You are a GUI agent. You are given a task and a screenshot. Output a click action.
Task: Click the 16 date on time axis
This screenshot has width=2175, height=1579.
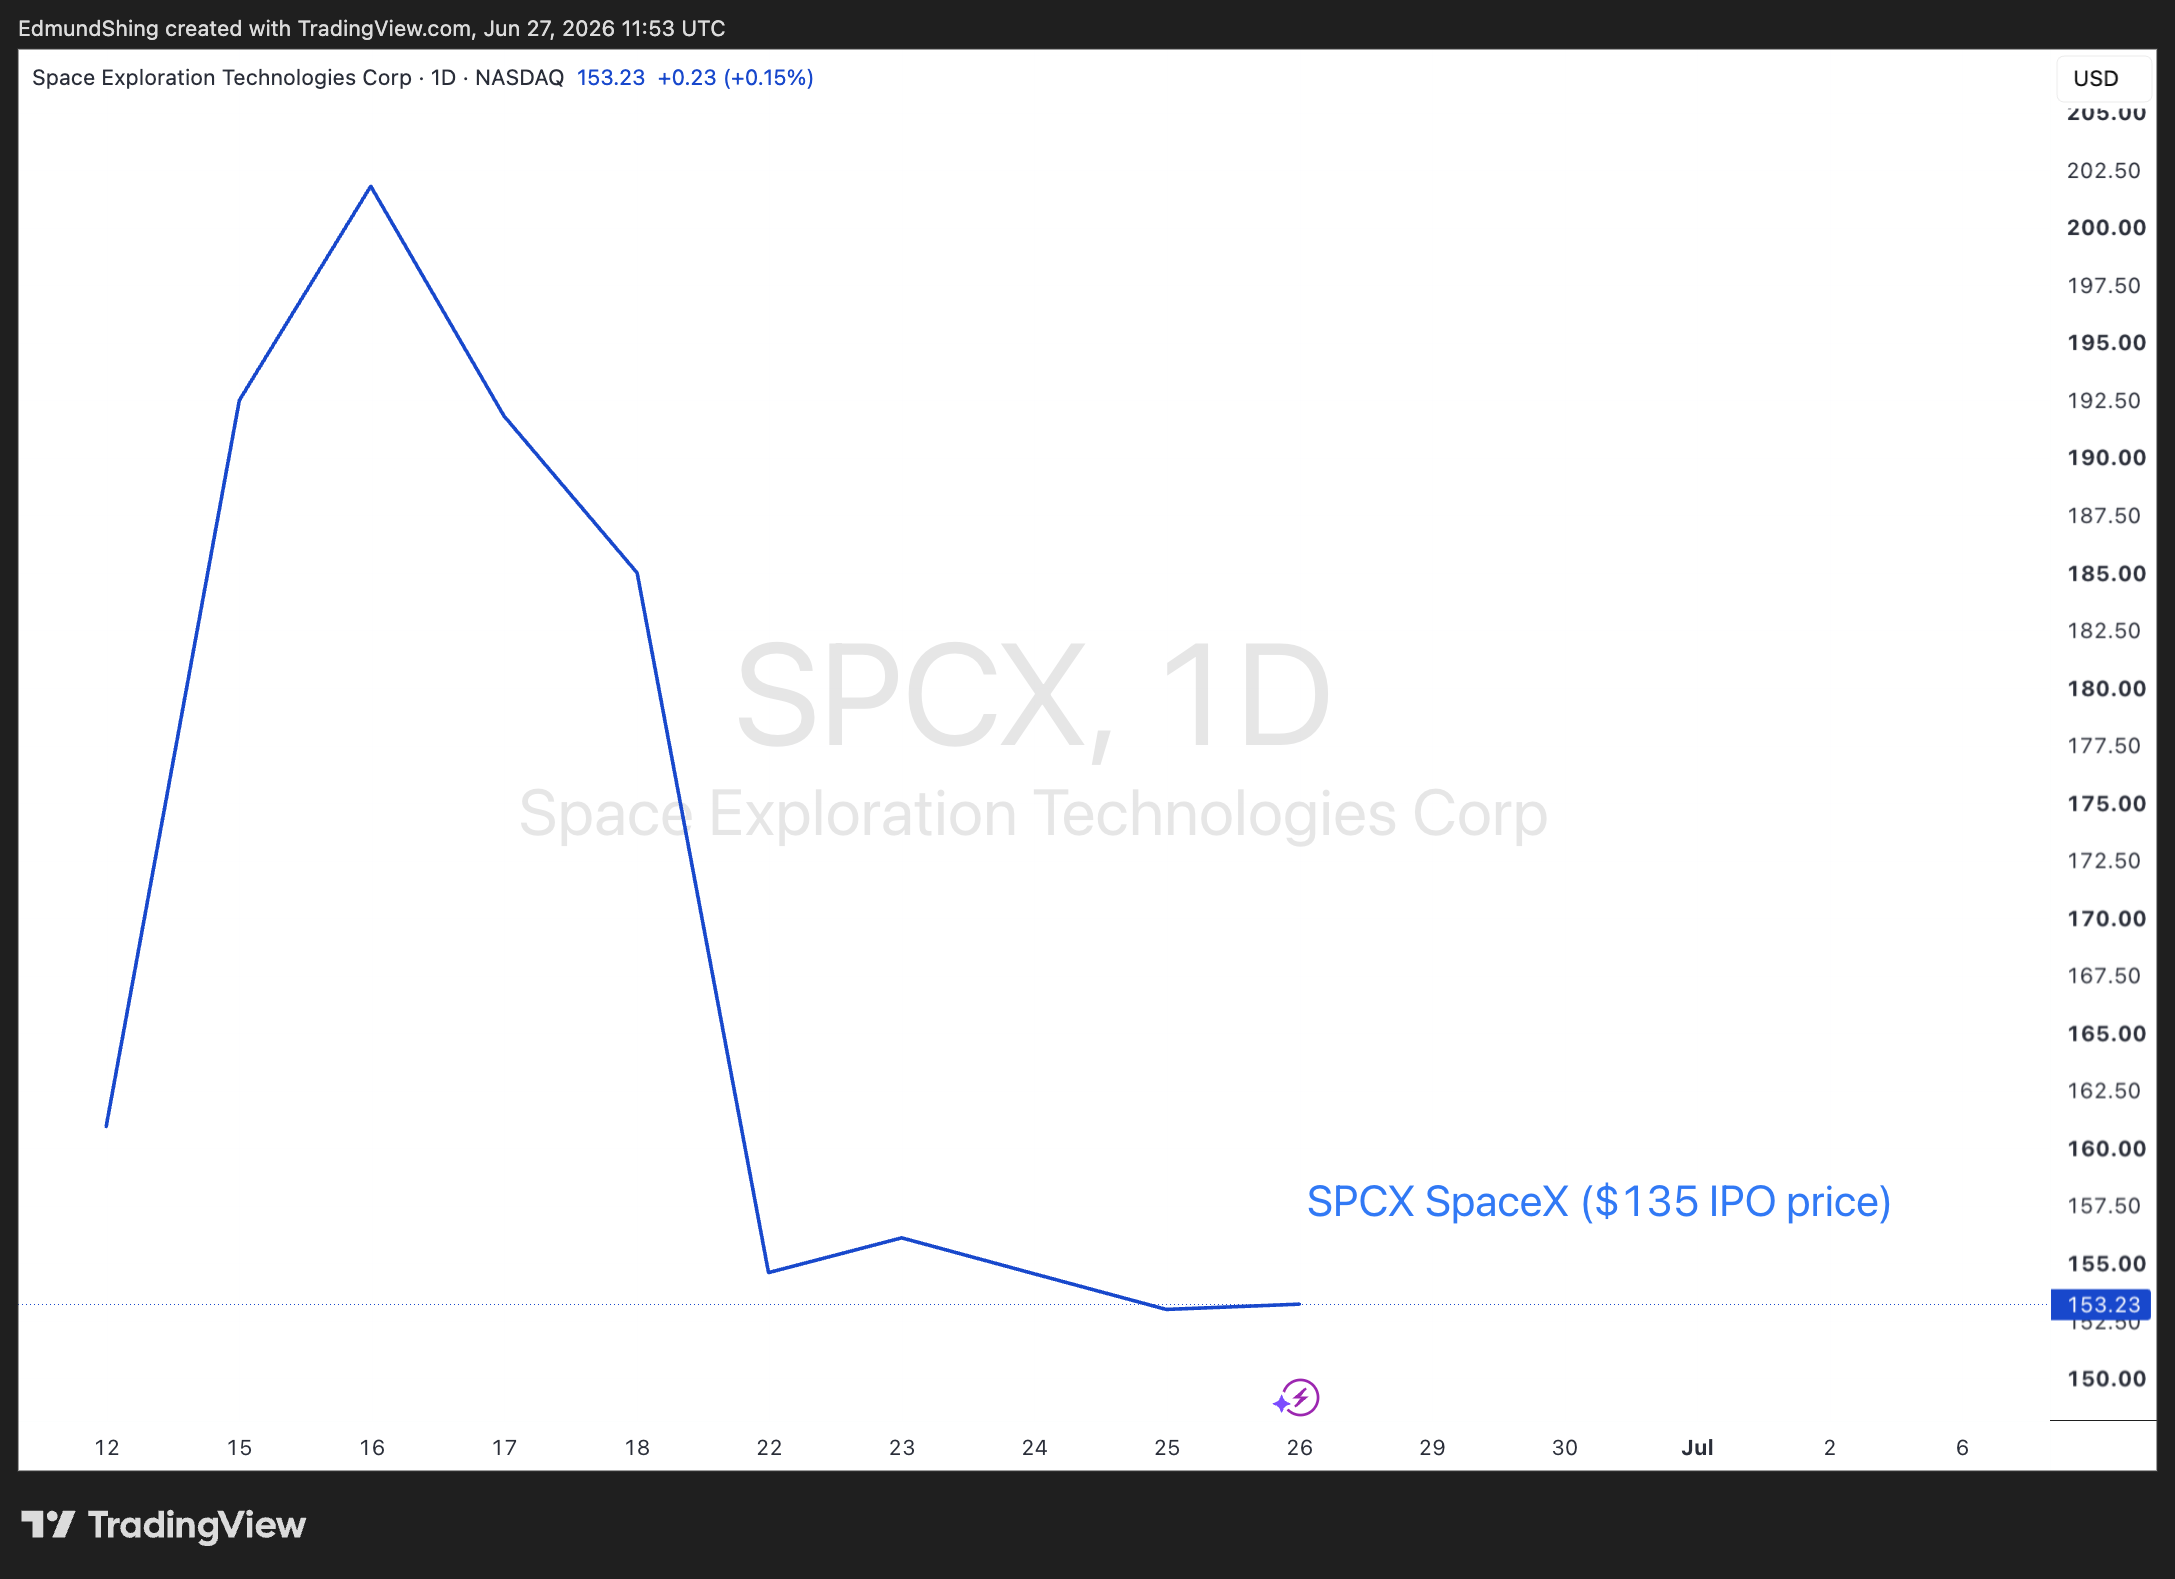pyautogui.click(x=372, y=1447)
